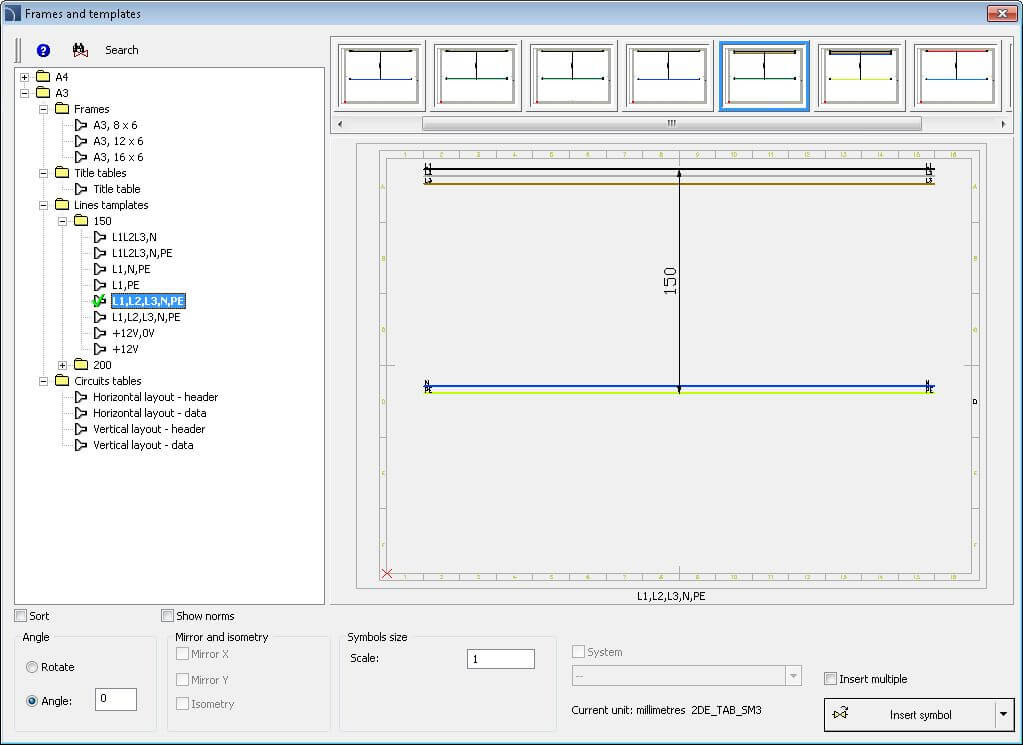Screen dimensions: 1023x745
Task: Open the Insert symbol dropdown arrow
Action: tap(1002, 714)
